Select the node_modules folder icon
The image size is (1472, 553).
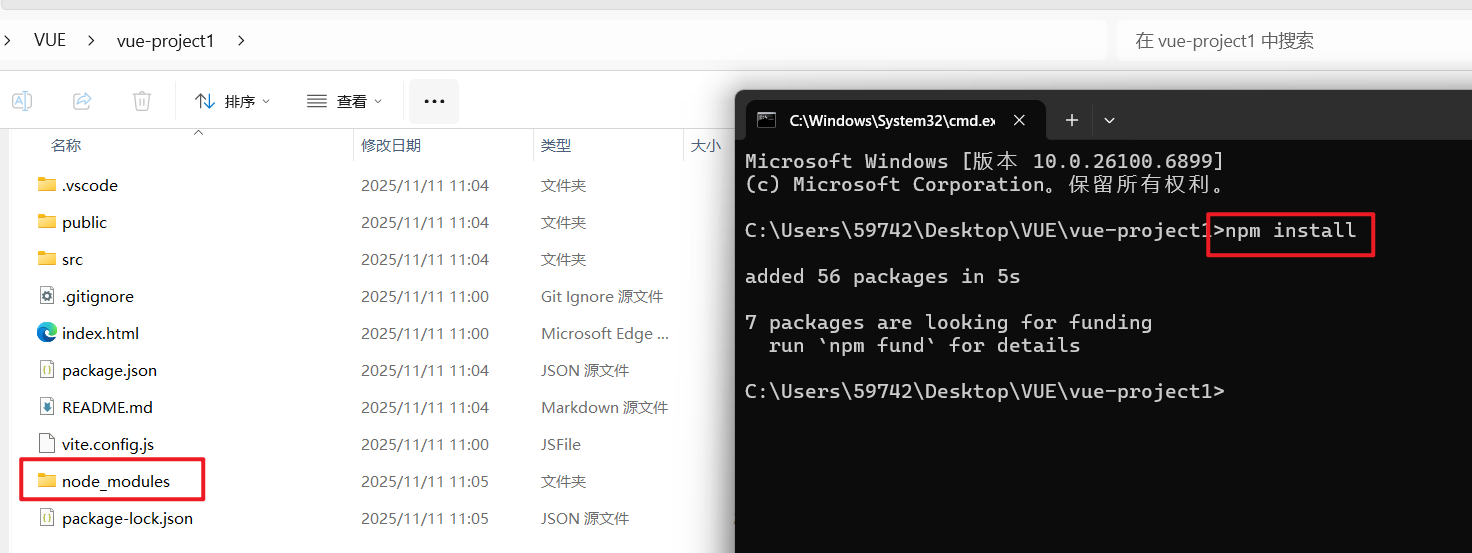(x=47, y=481)
